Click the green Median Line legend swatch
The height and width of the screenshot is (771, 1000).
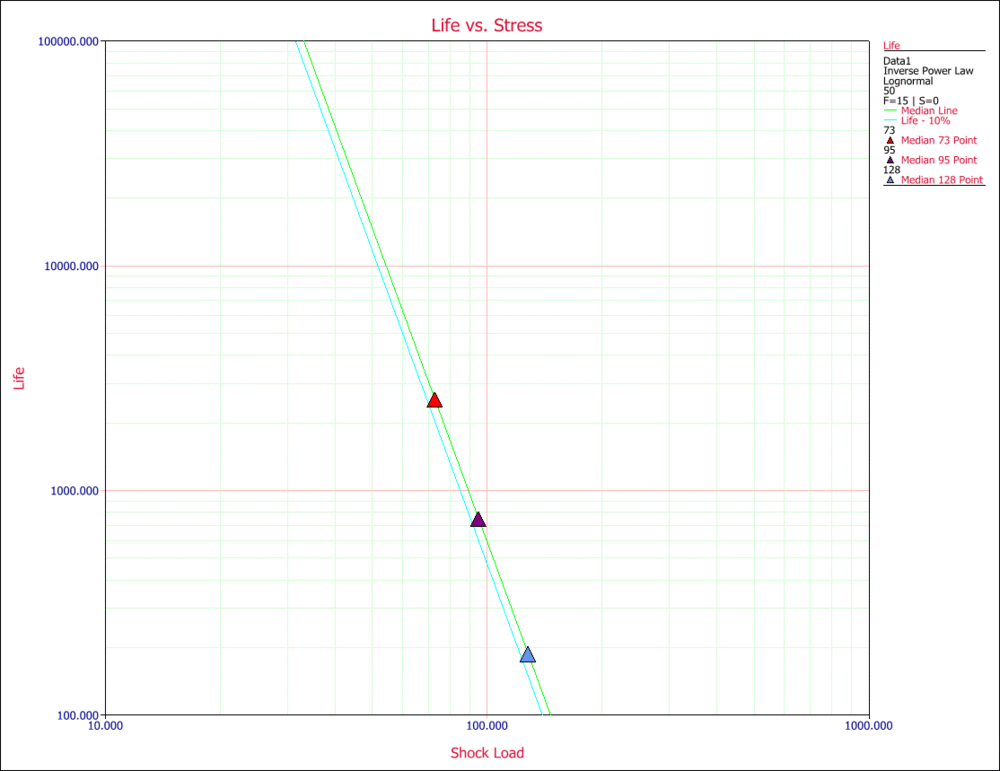[891, 110]
